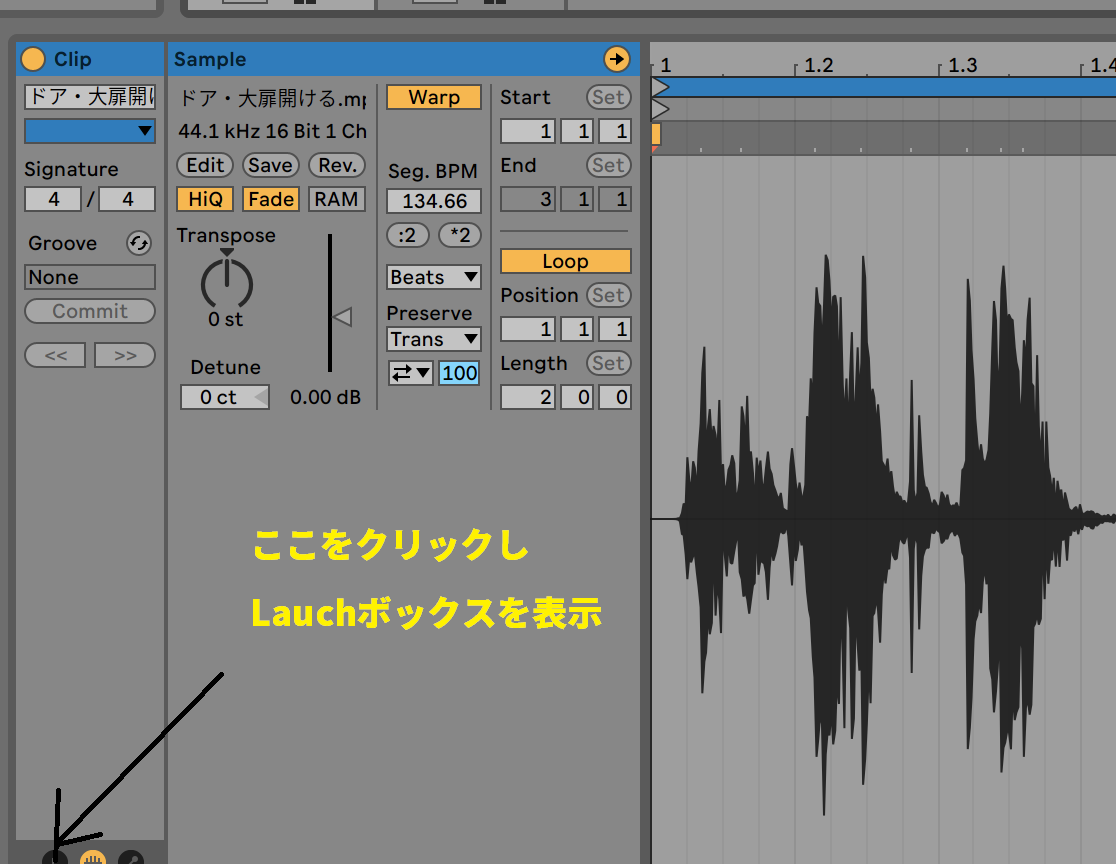
Task: Click the End beat field
Action: tap(577, 199)
